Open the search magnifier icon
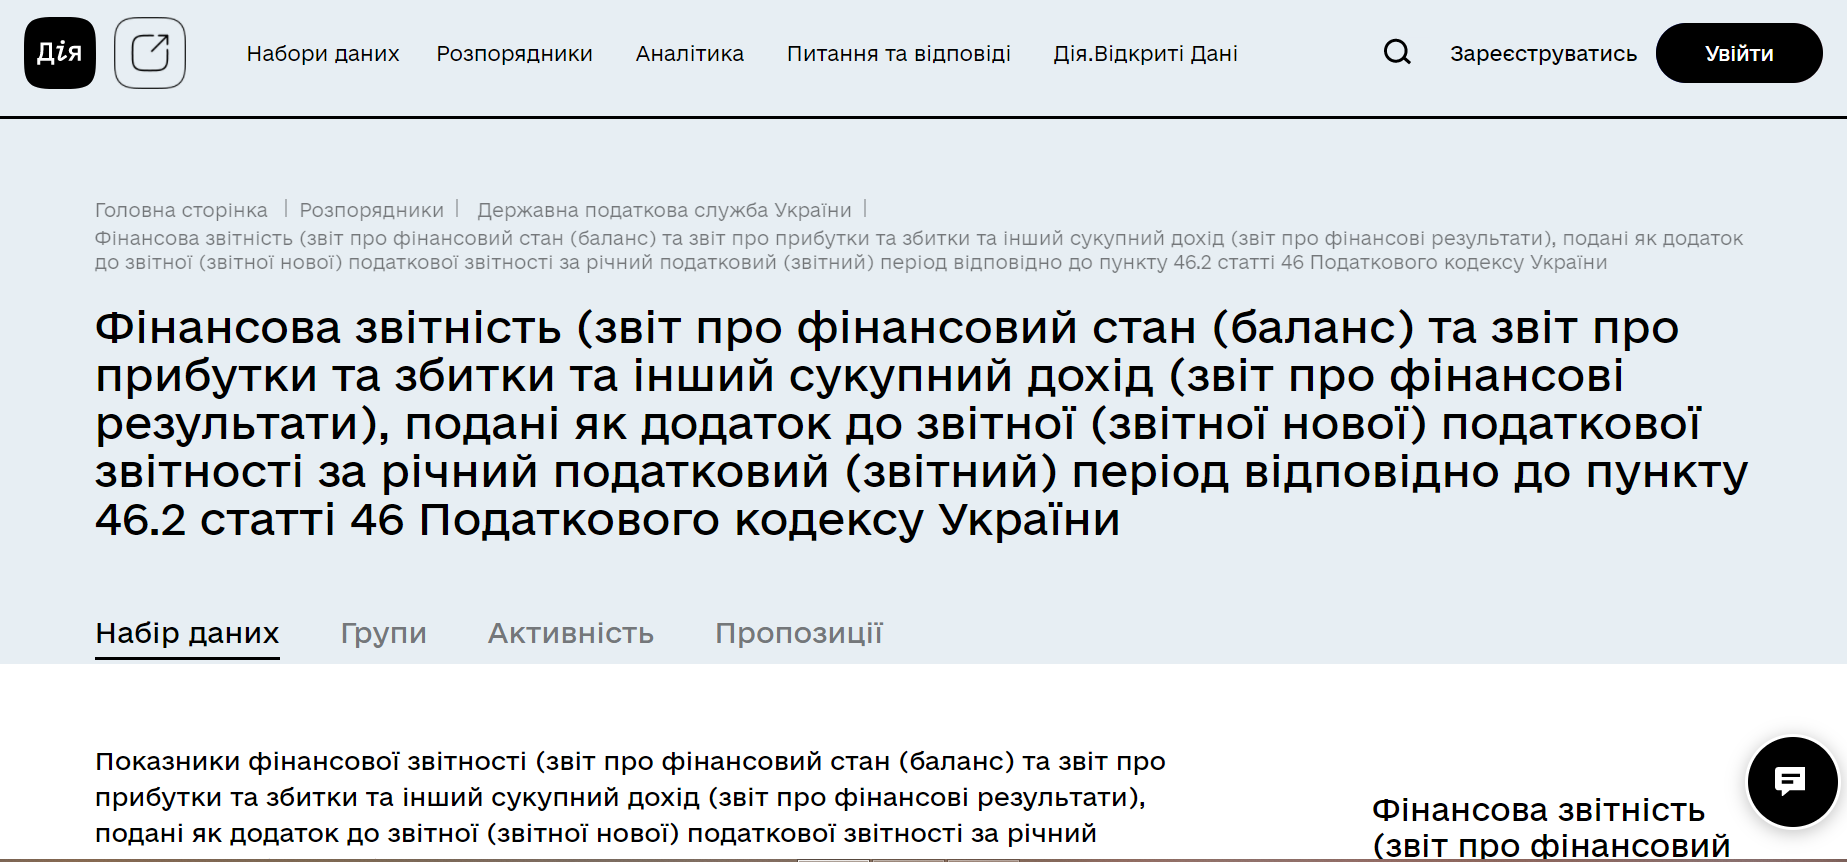 [1397, 52]
